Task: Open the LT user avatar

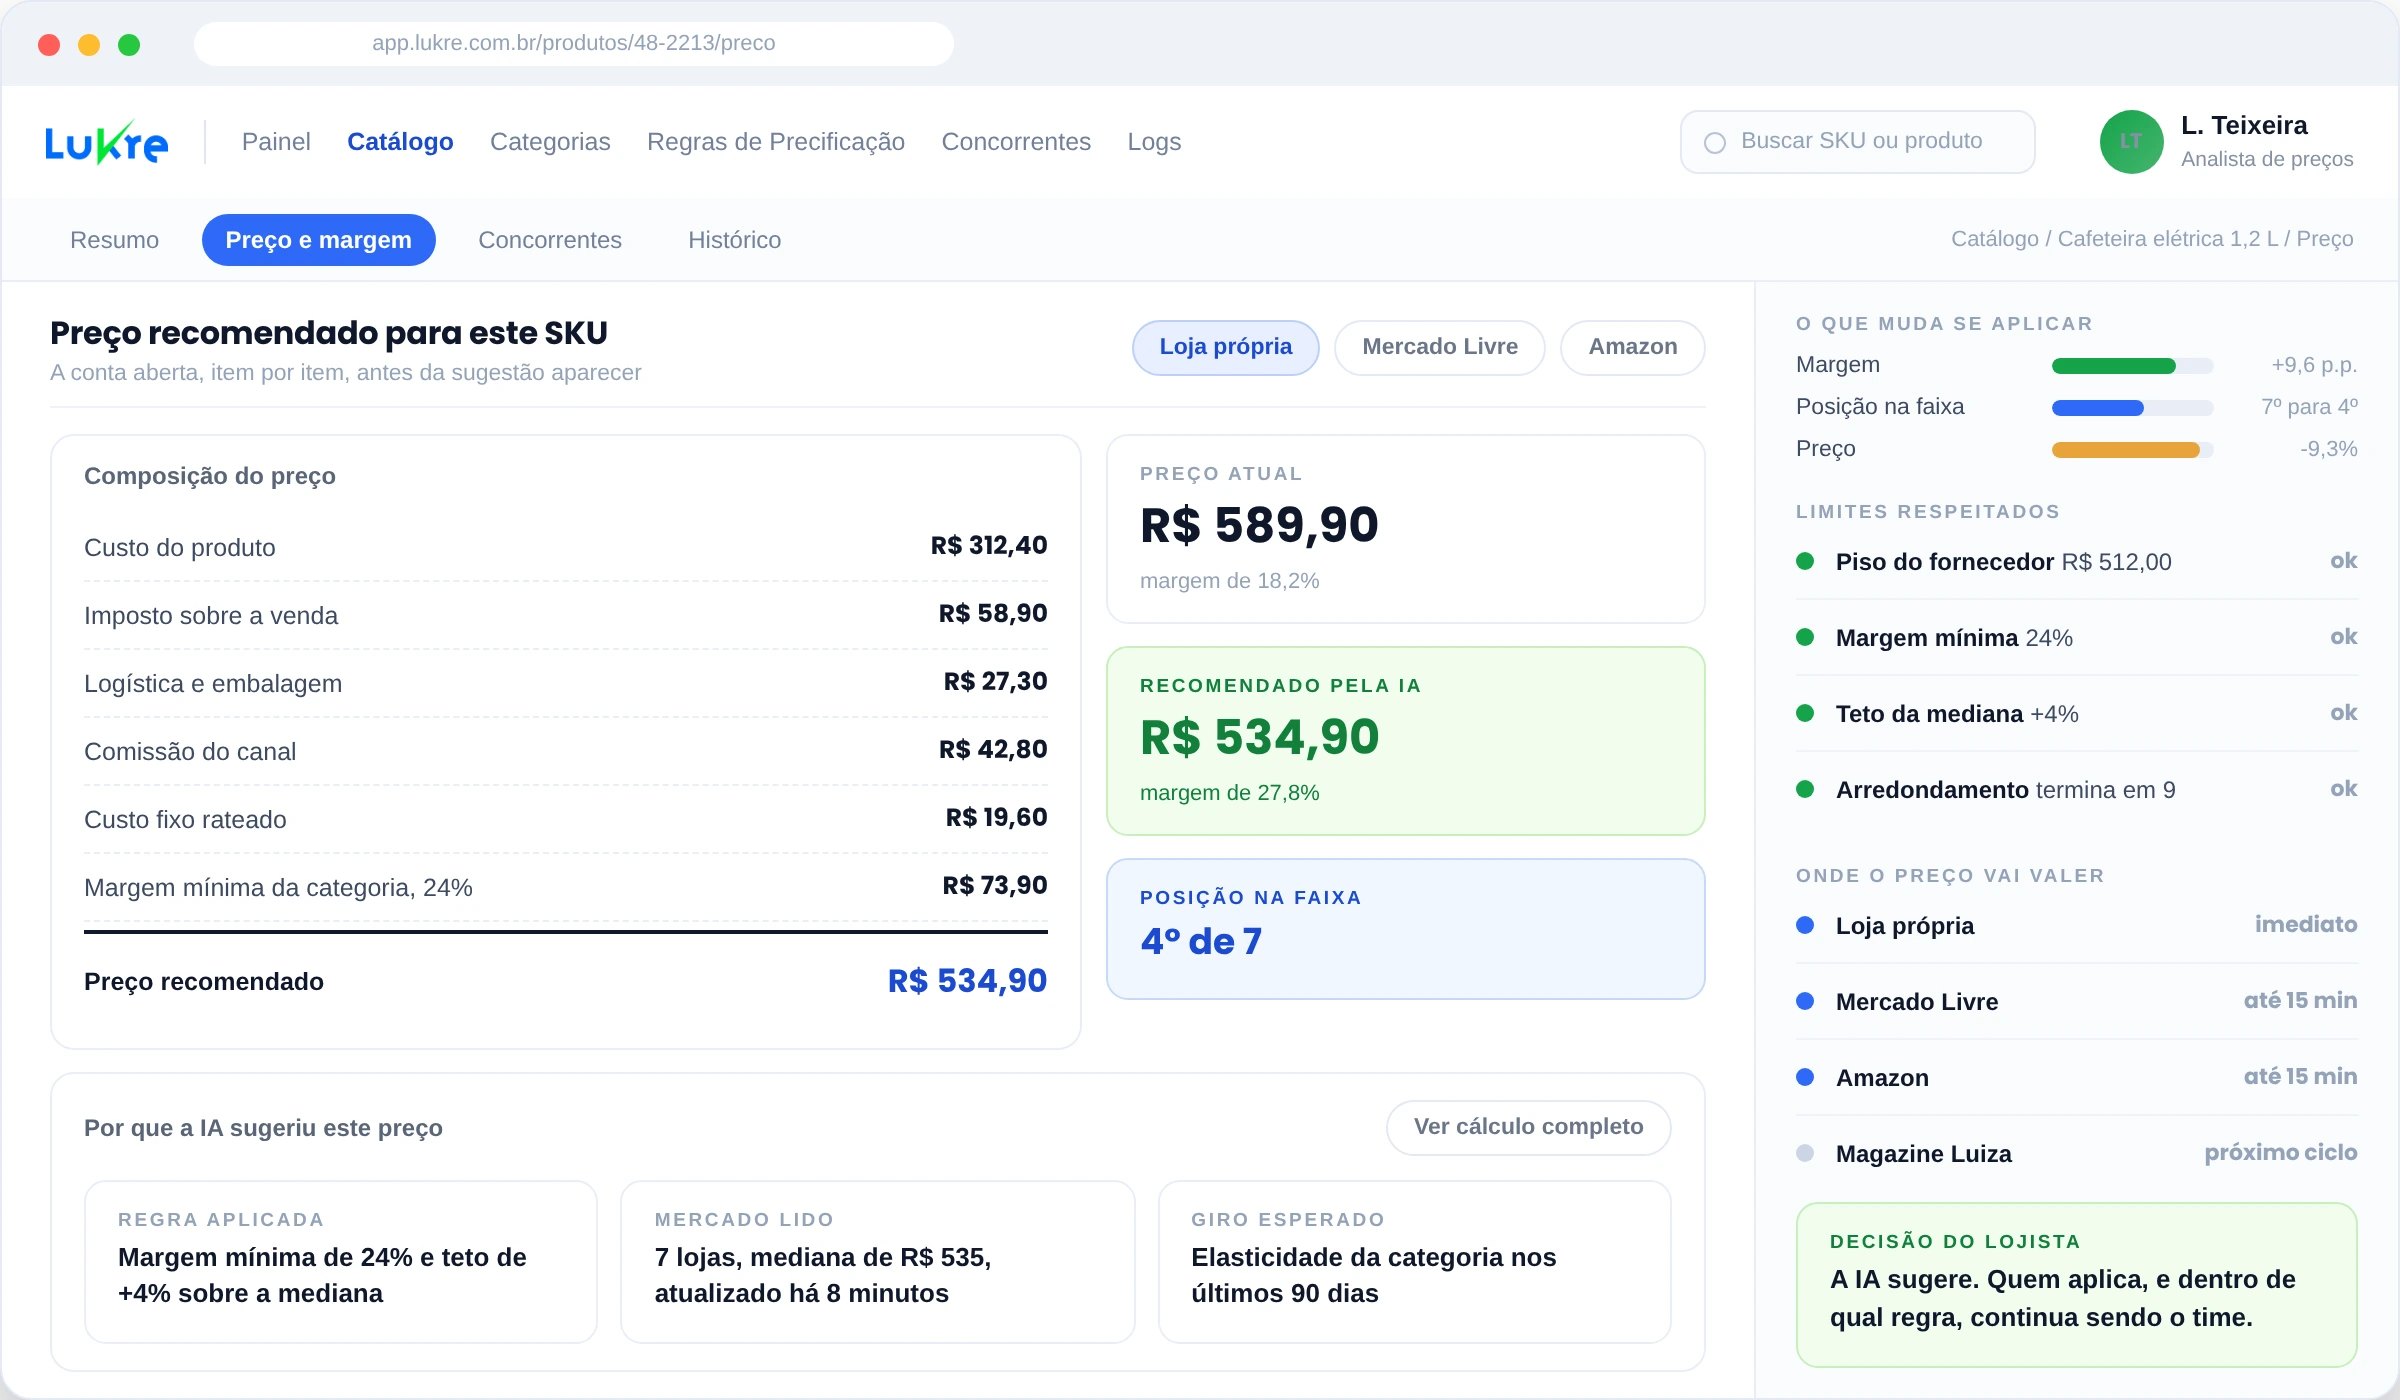Action: 2131,142
